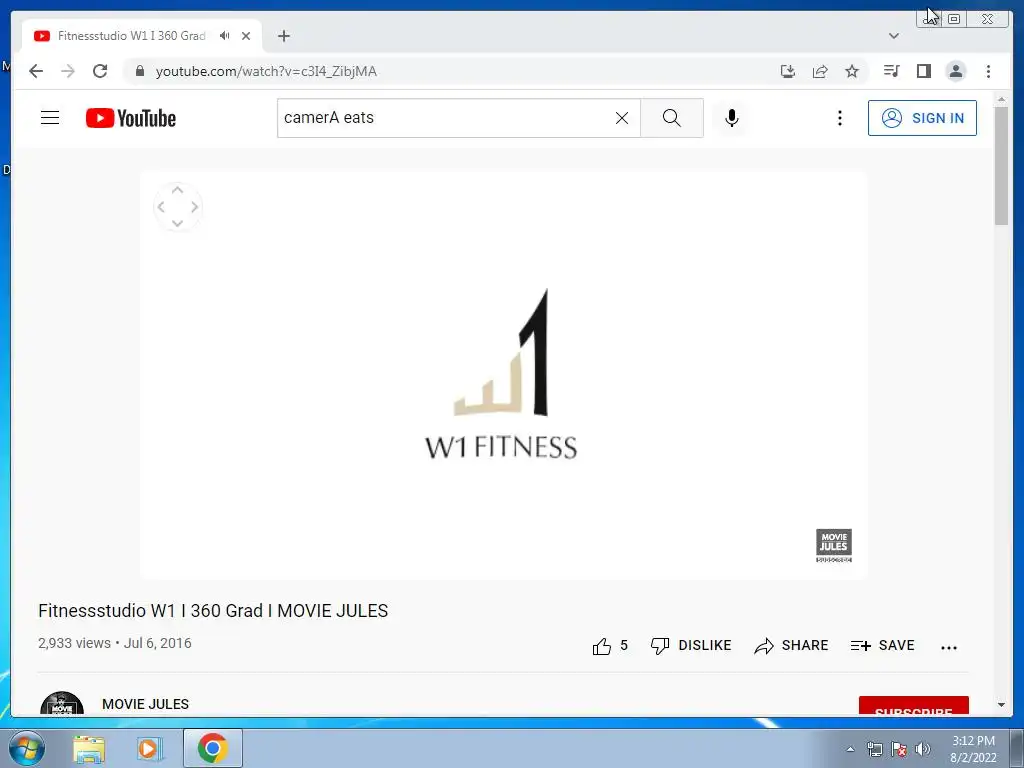Click the DISLIKE button
This screenshot has width=1024, height=768.
pos(691,646)
